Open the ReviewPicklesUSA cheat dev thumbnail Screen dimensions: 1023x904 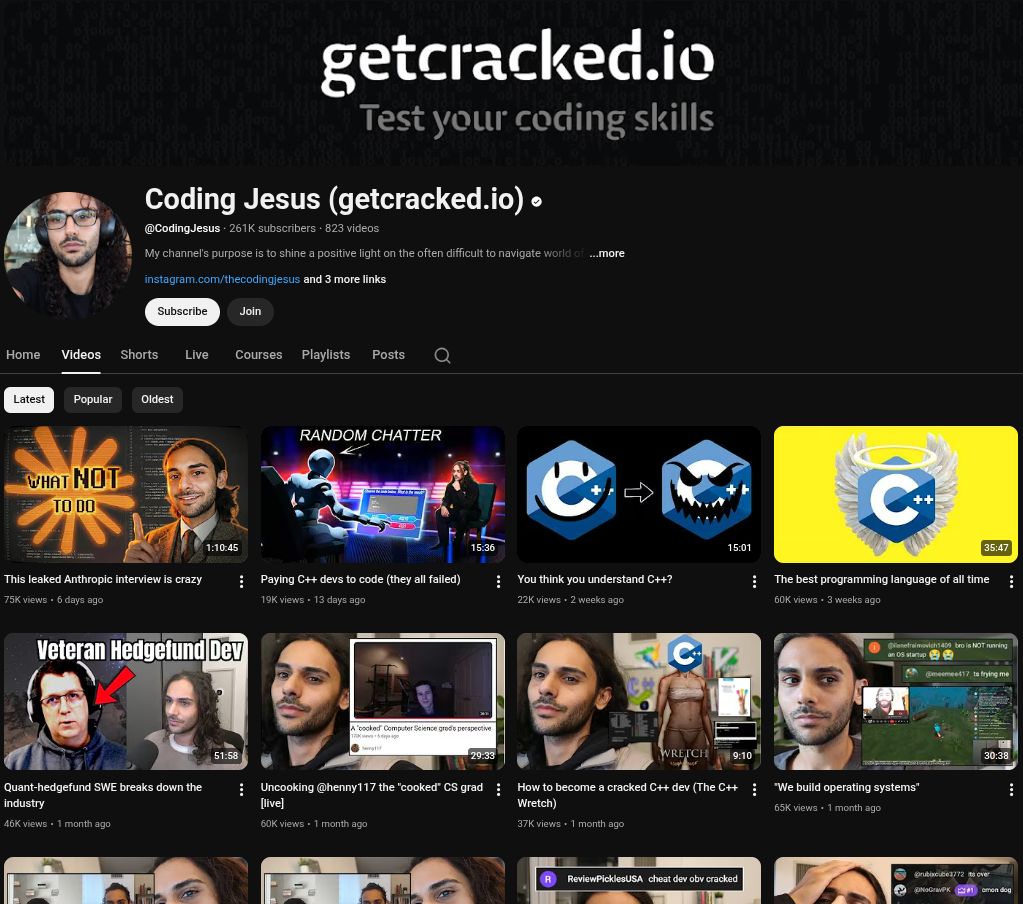tap(639, 881)
